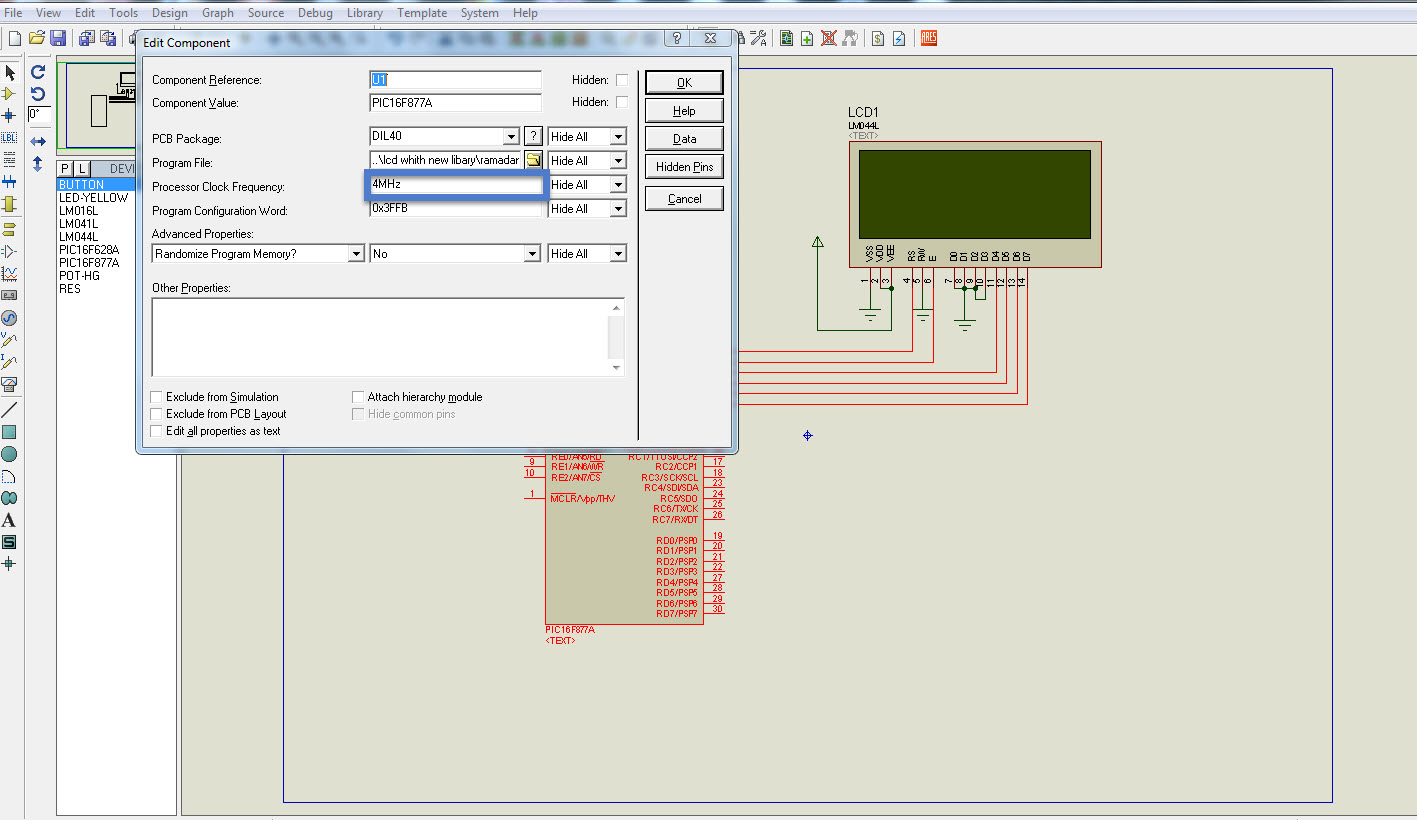Select the Text Script tool
Viewport: 1417px width, 820px height.
click(x=10, y=160)
